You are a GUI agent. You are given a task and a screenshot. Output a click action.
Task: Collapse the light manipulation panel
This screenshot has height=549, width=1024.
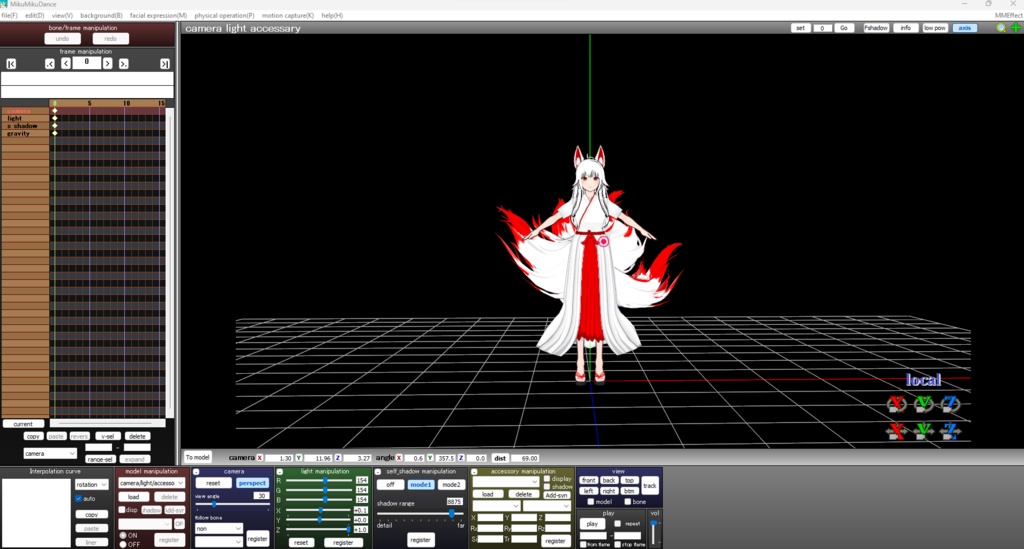coord(280,471)
